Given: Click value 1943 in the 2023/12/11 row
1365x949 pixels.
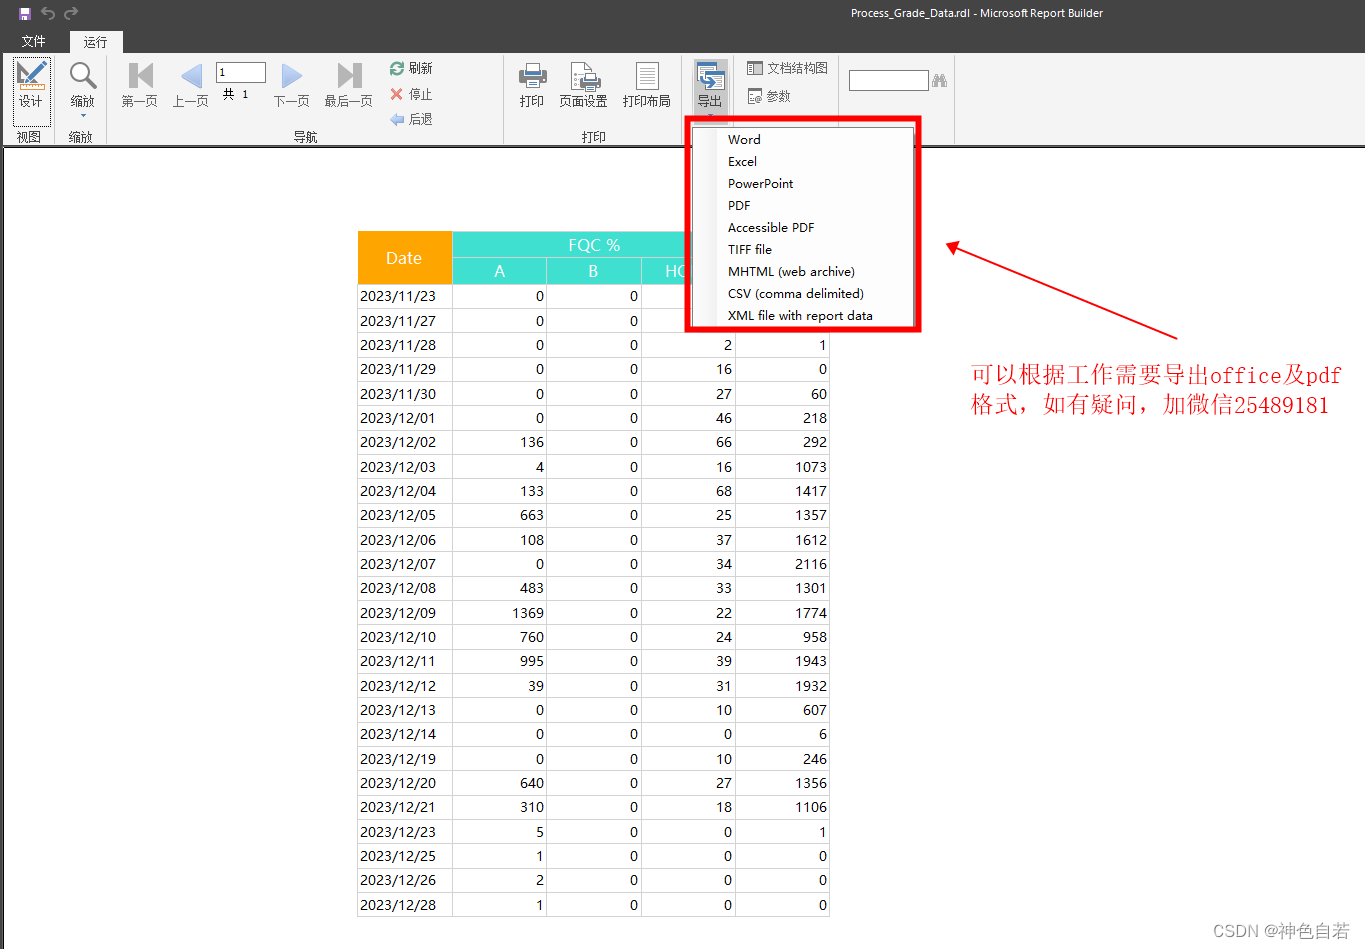Looking at the screenshot, I should [x=811, y=661].
